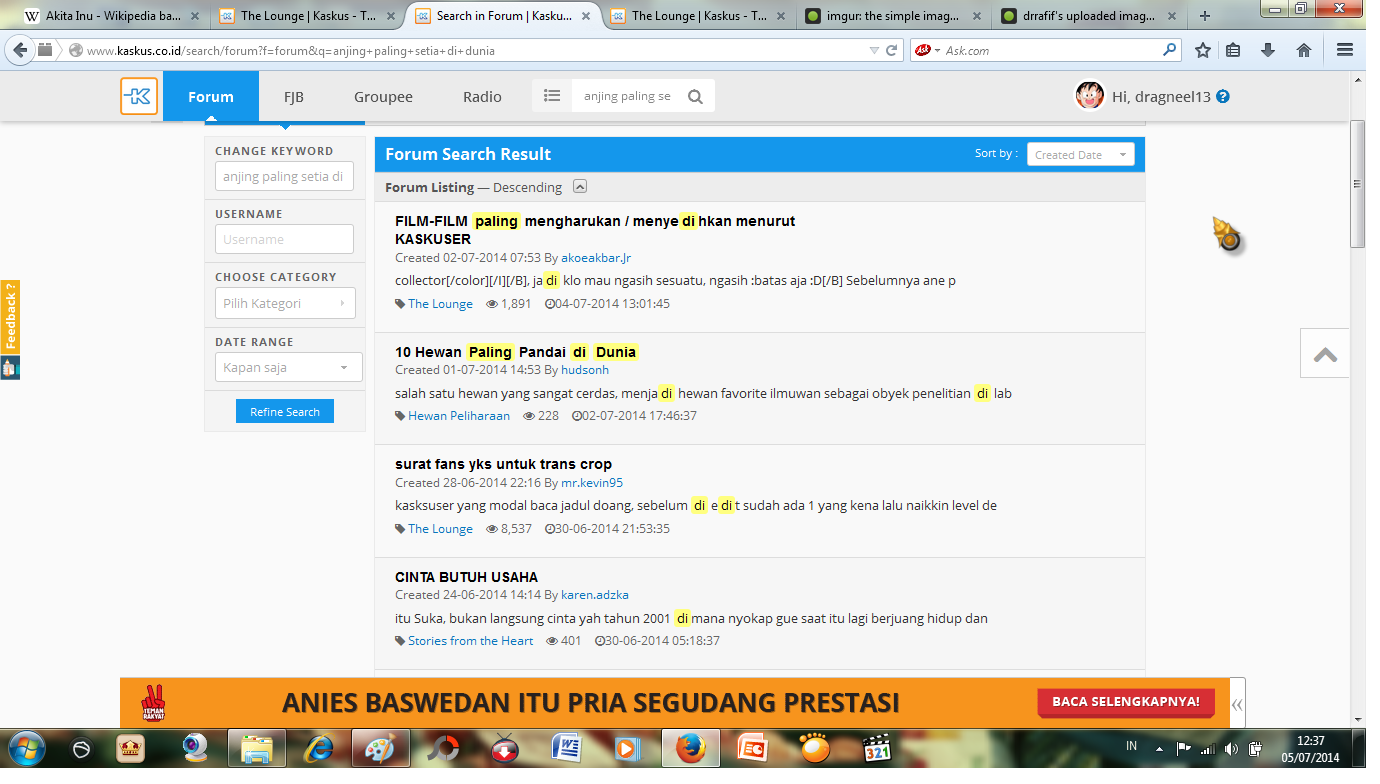Click the Kaskus header search box

627,97
